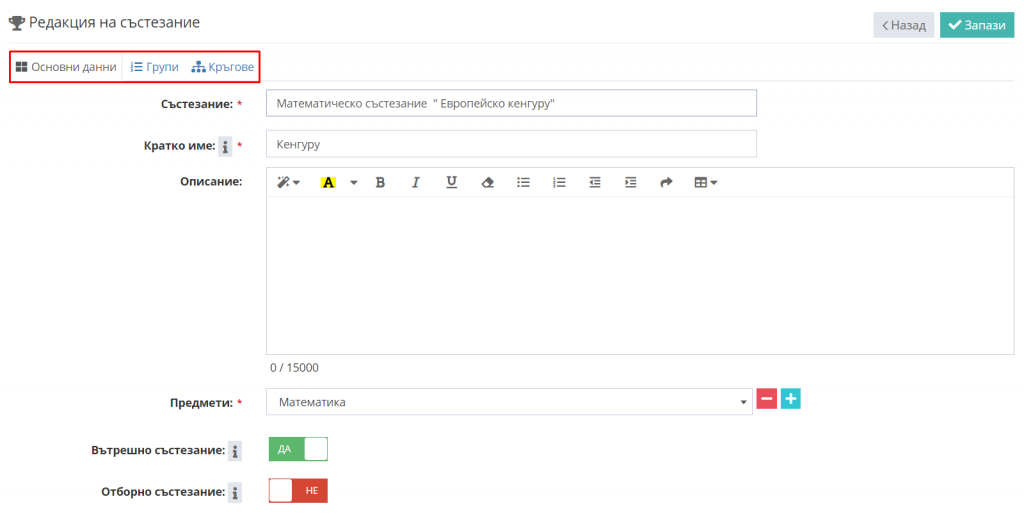Expand the magic wand style dropdown
1024x515 pixels.
[x=288, y=183]
